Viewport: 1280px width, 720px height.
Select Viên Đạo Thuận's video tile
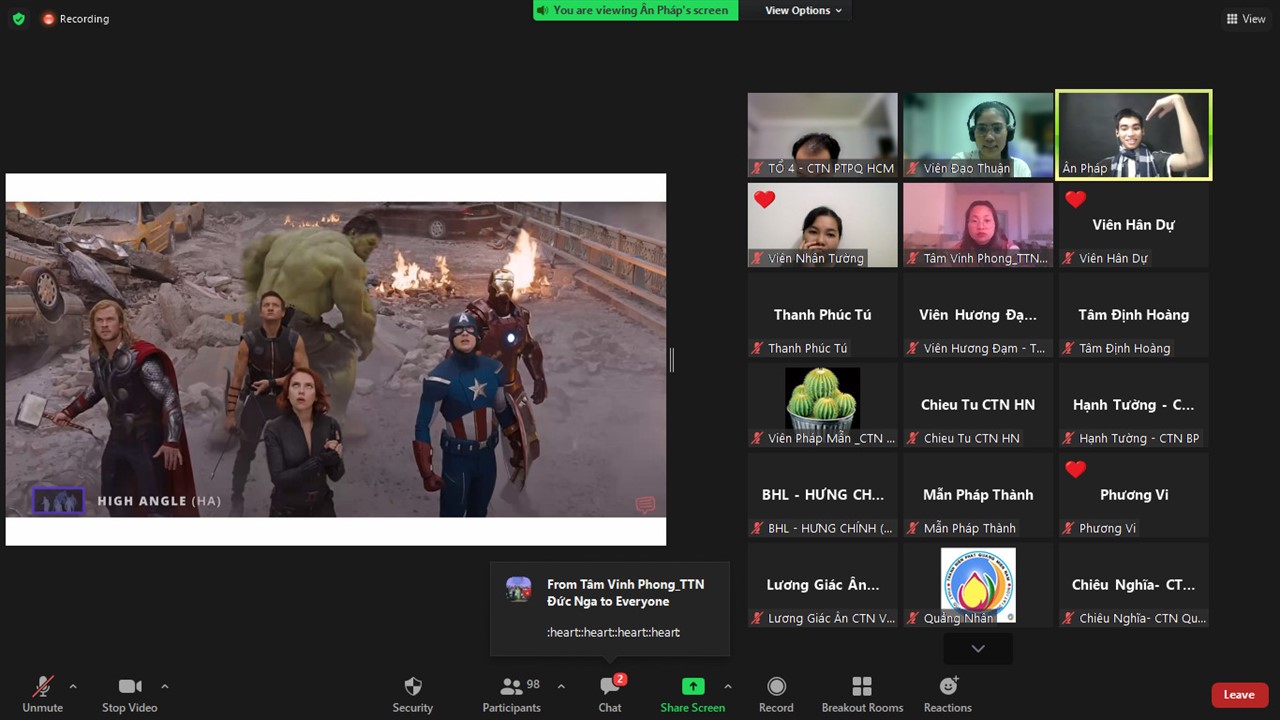click(978, 135)
